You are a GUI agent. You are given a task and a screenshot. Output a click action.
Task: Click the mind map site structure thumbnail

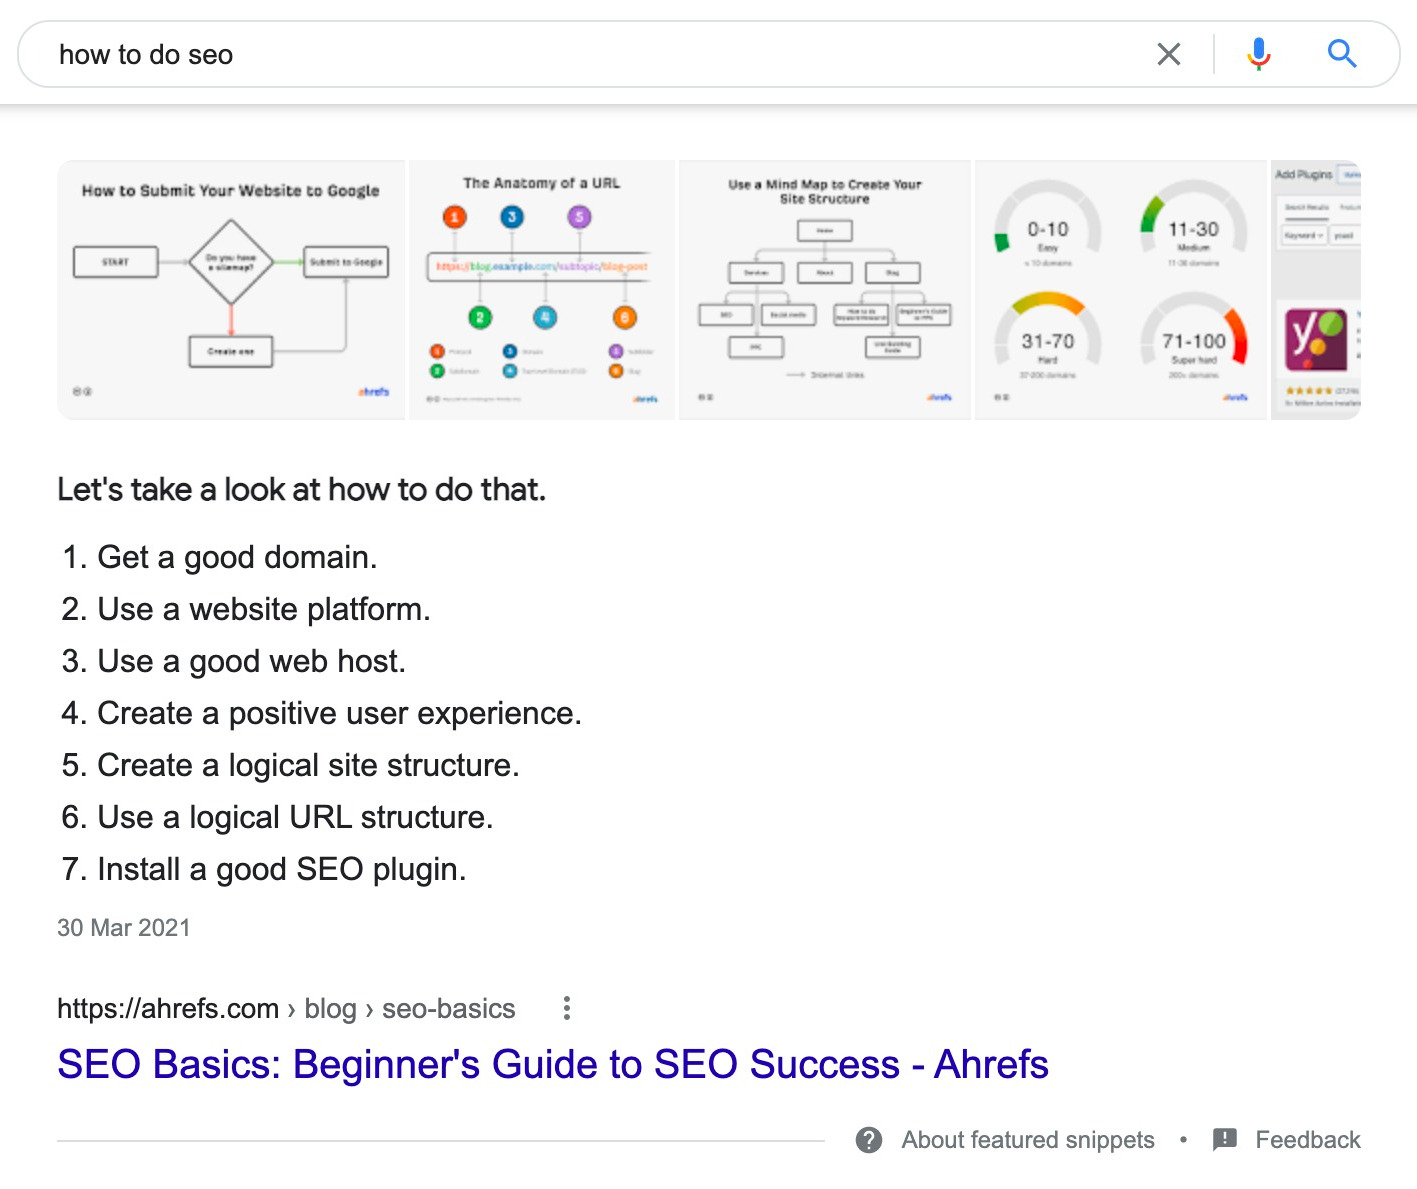tap(824, 289)
